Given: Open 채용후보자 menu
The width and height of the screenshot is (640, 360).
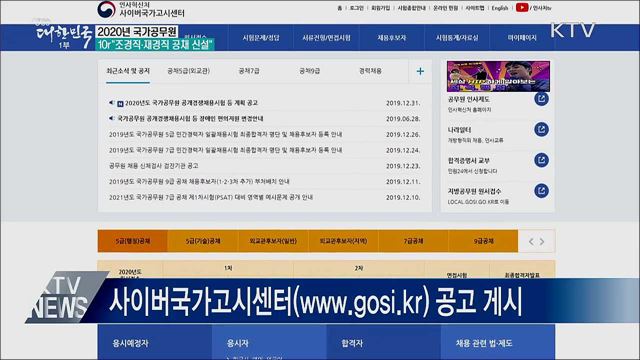Looking at the screenshot, I should click(x=392, y=38).
